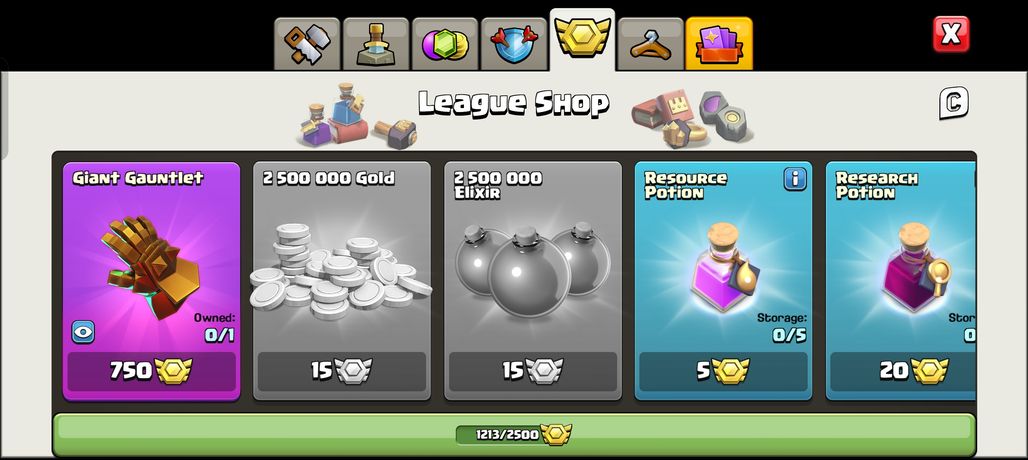Viewport: 1028px width, 460px height.
Task: Buy Resource Potion for 5 medals
Action: (723, 371)
